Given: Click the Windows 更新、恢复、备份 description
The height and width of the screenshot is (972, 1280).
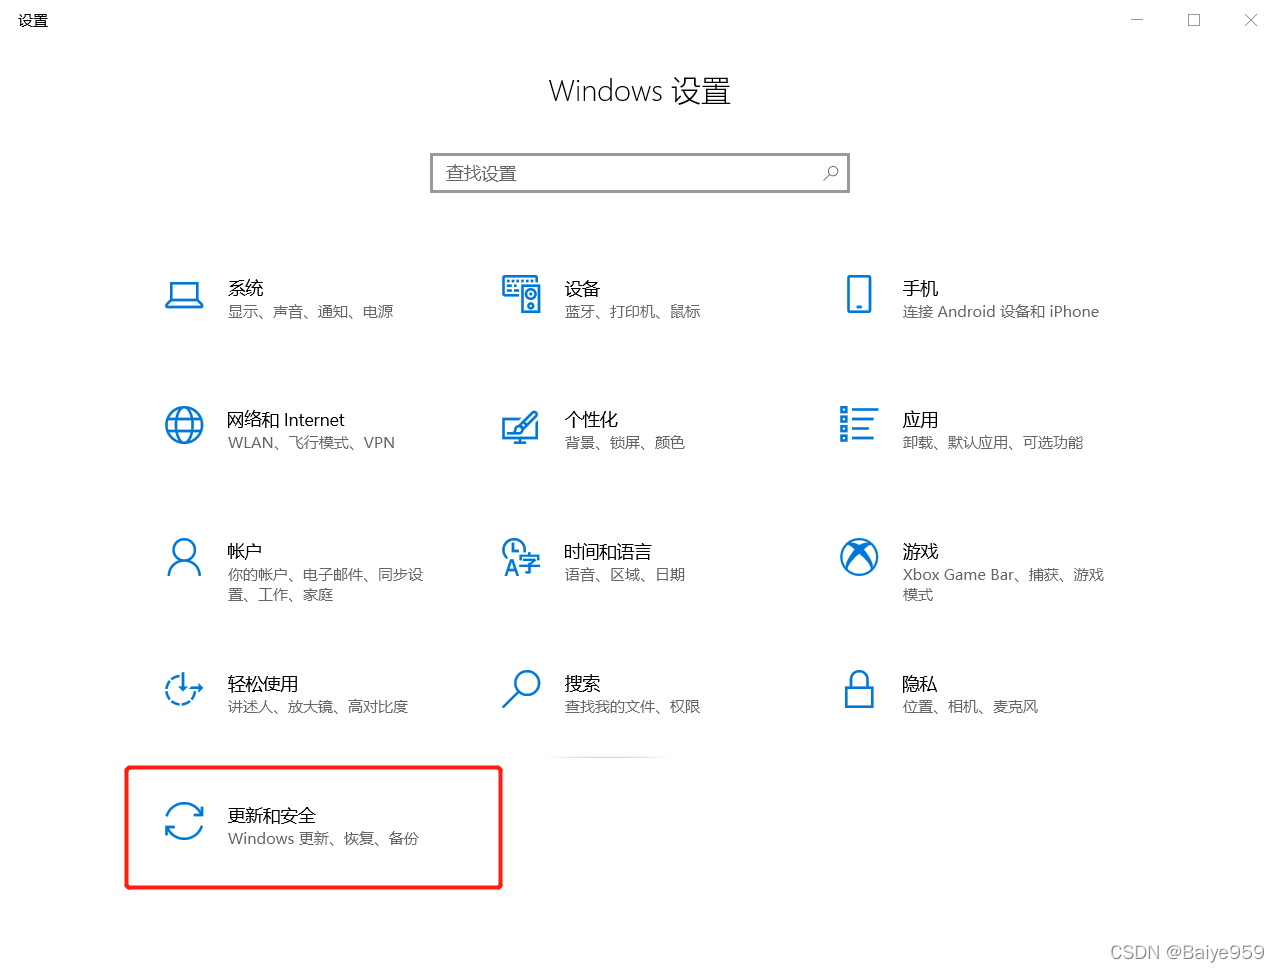Looking at the screenshot, I should click(x=324, y=839).
